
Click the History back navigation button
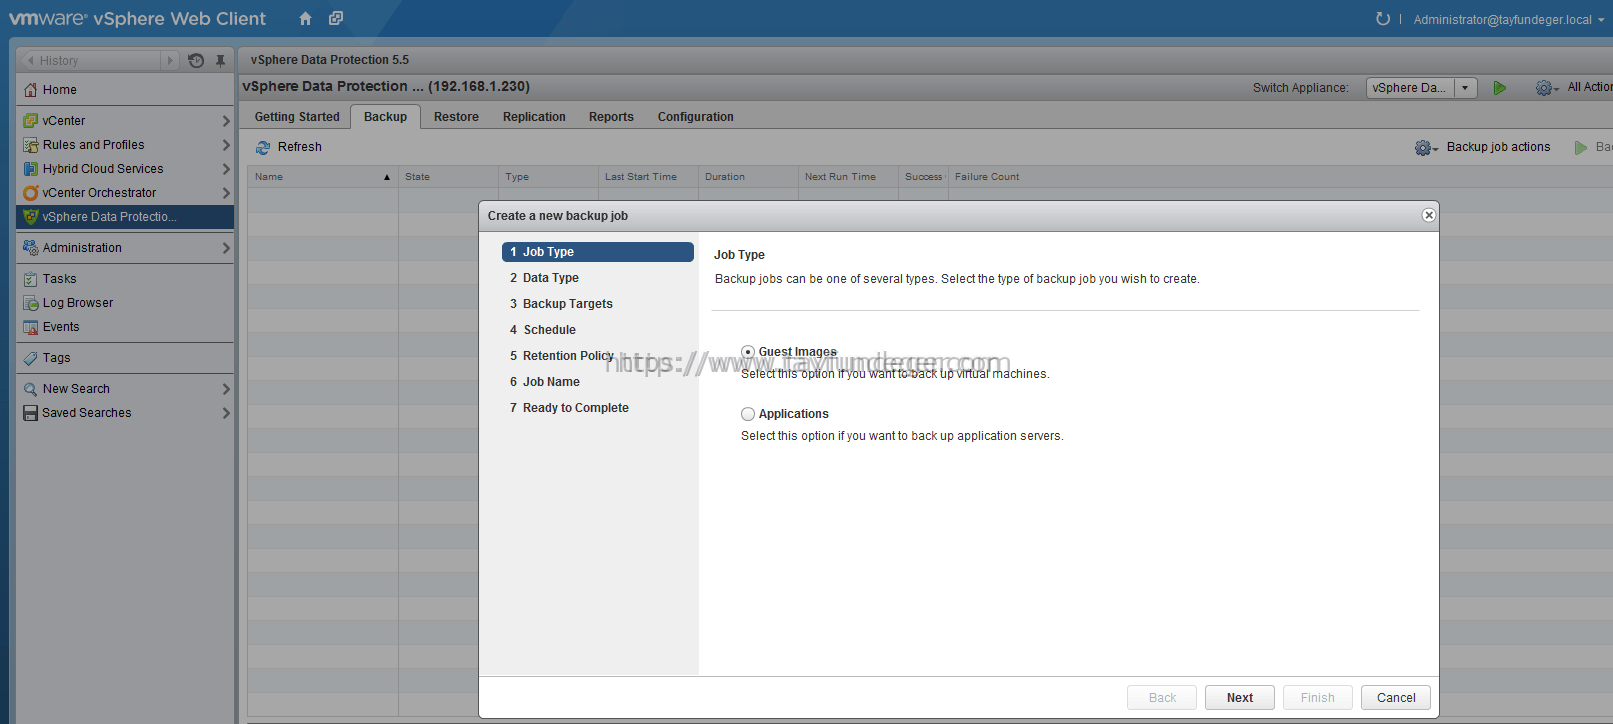pos(31,61)
